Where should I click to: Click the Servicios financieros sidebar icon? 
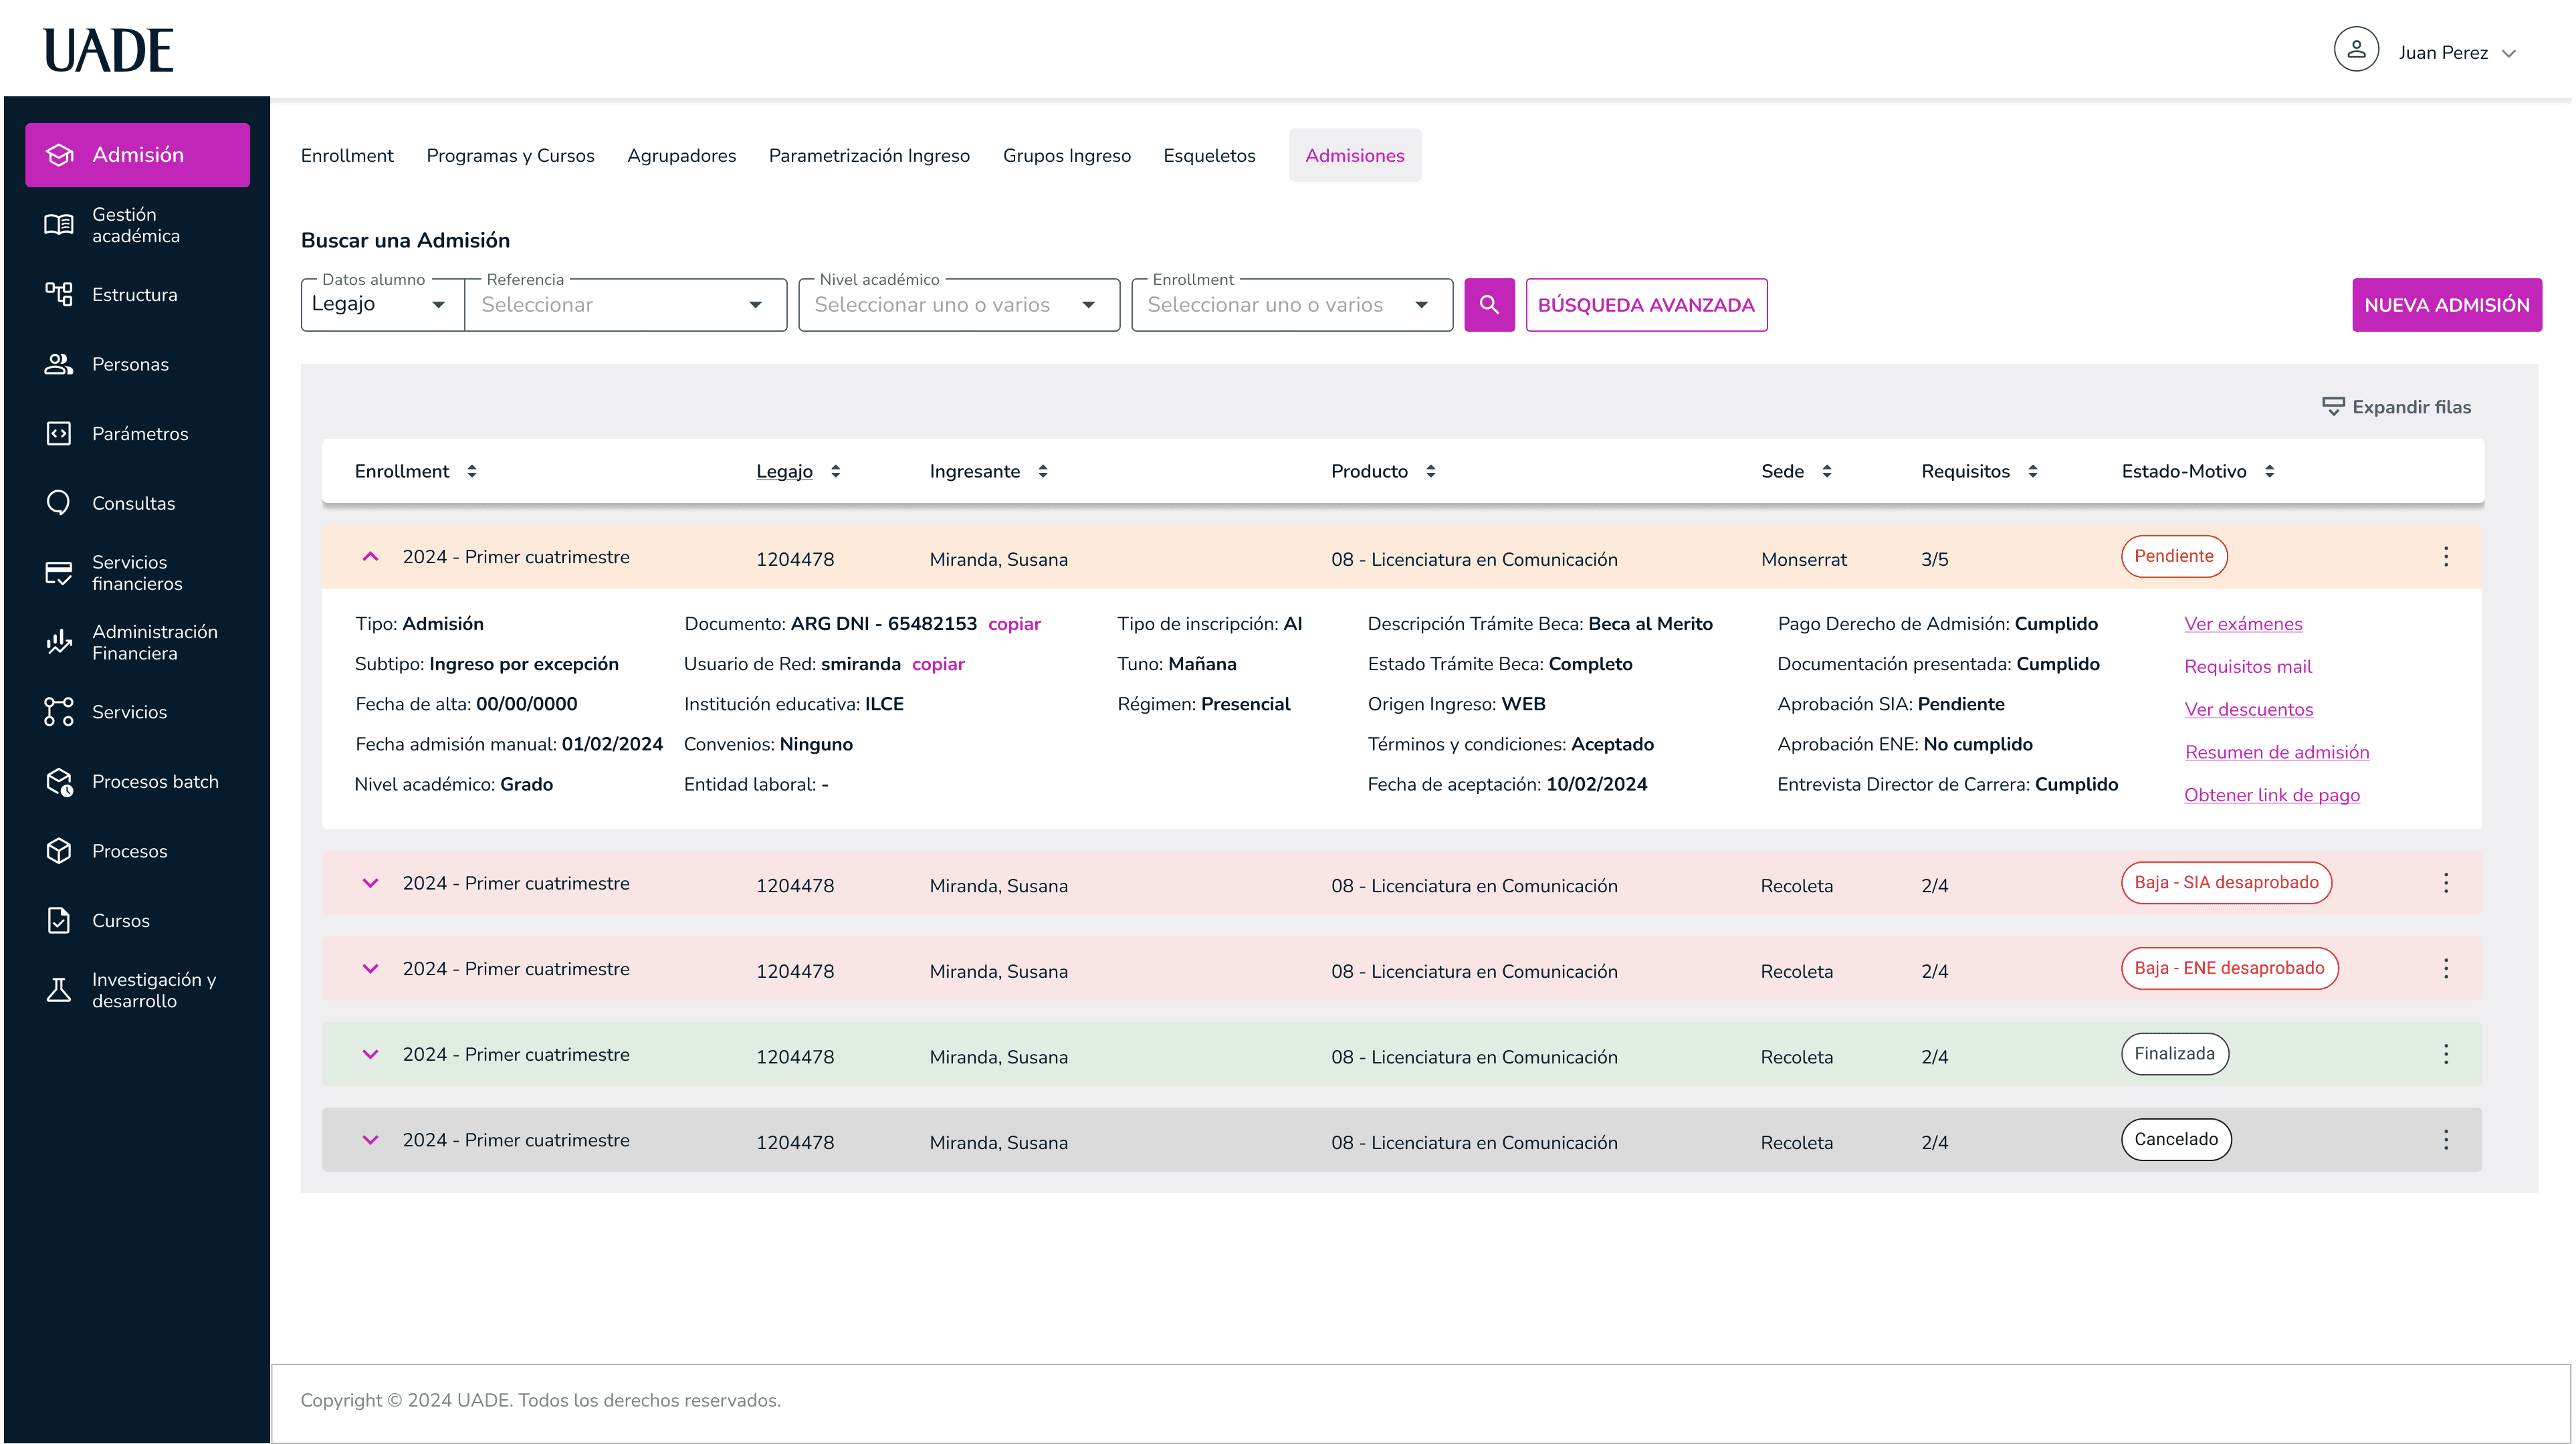coord(59,573)
